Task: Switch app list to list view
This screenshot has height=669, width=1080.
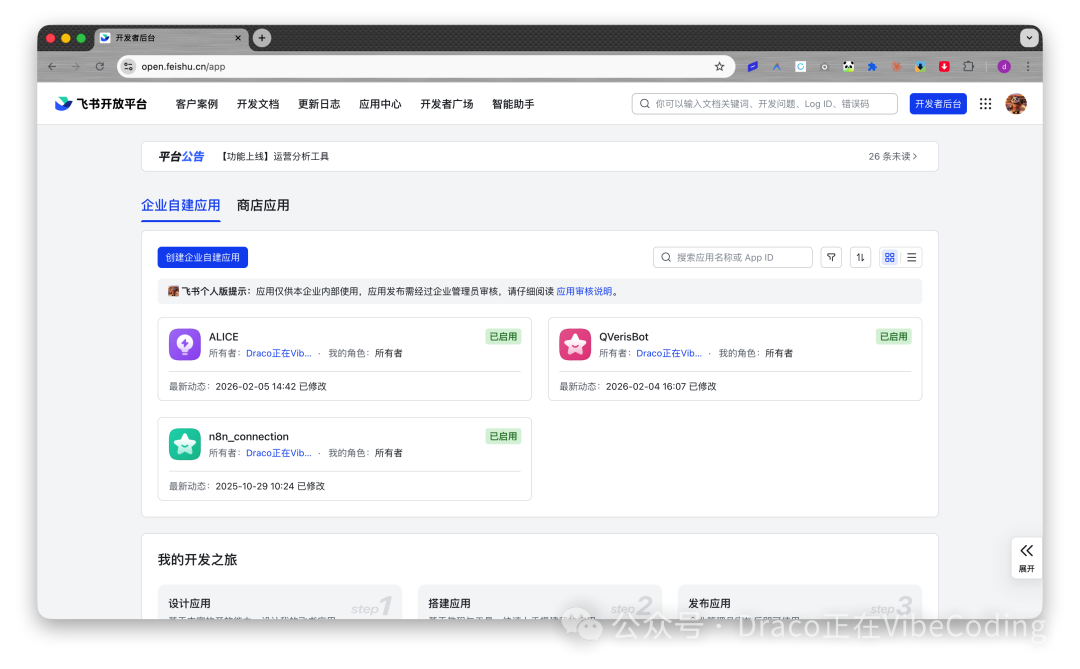Action: 911,257
